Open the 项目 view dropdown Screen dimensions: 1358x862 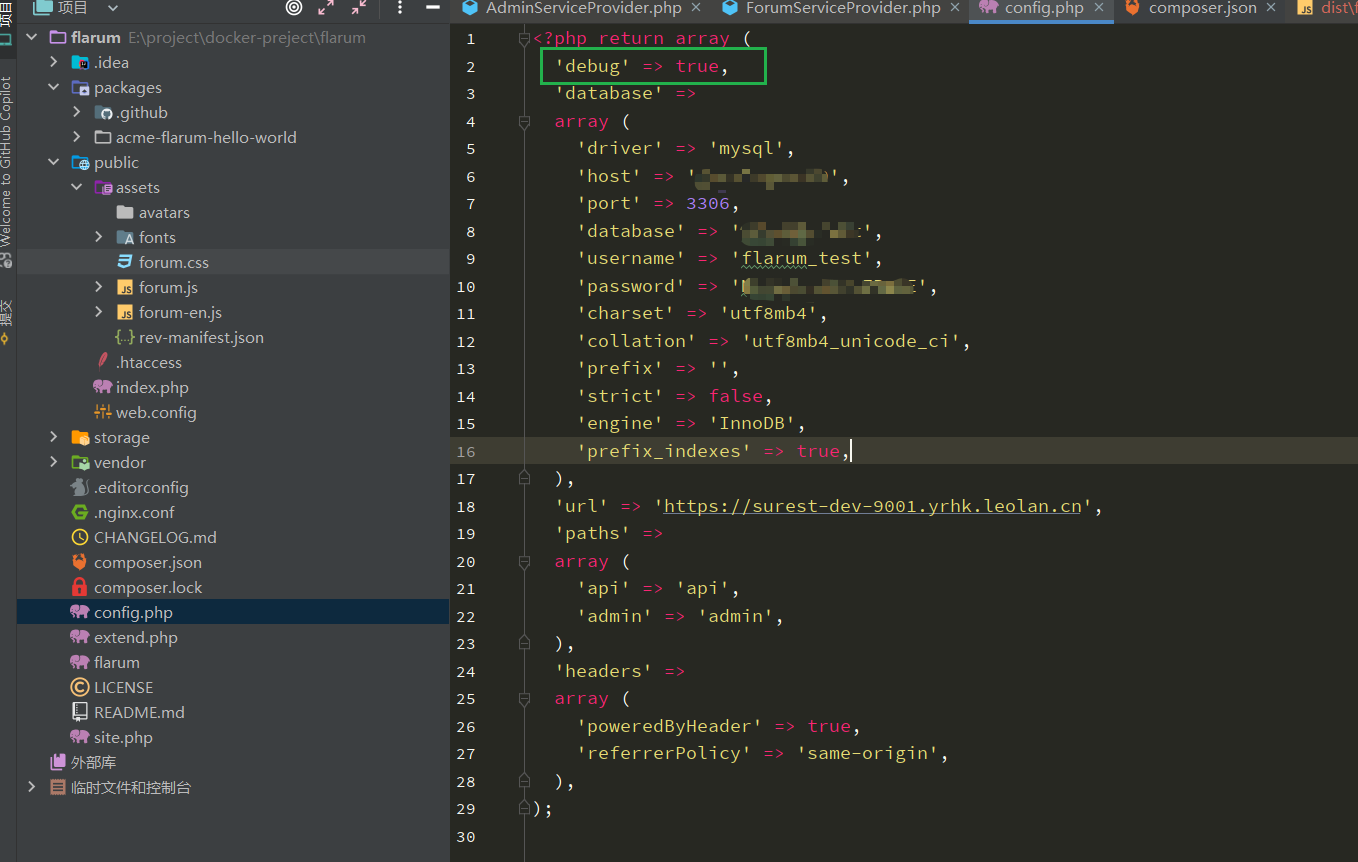point(113,8)
